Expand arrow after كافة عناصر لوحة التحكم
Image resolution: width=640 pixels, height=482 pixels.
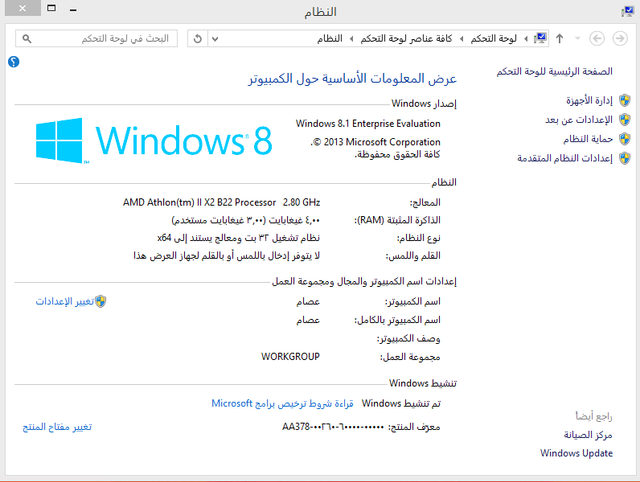351,39
